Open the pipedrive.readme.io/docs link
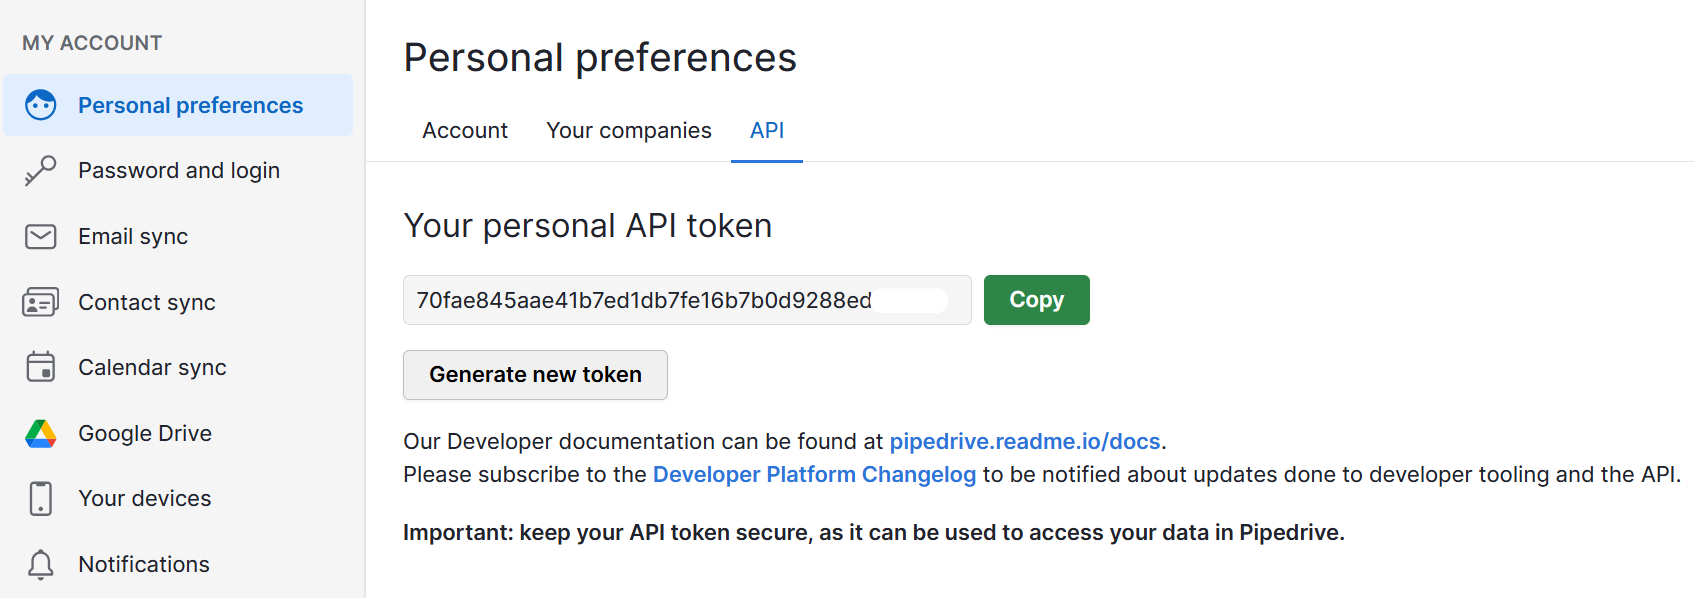1694x598 pixels. click(x=1025, y=441)
